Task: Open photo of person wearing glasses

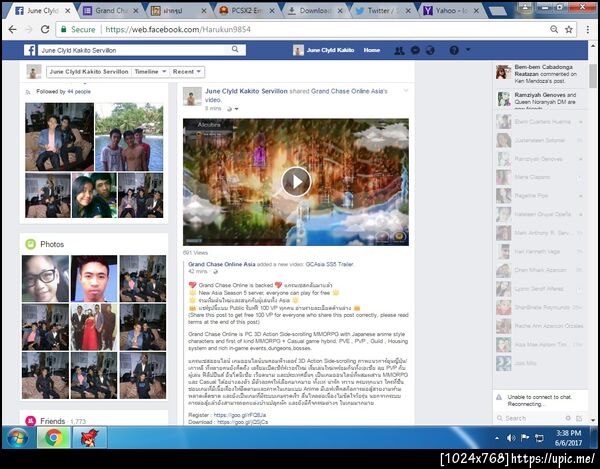Action: pos(46,278)
